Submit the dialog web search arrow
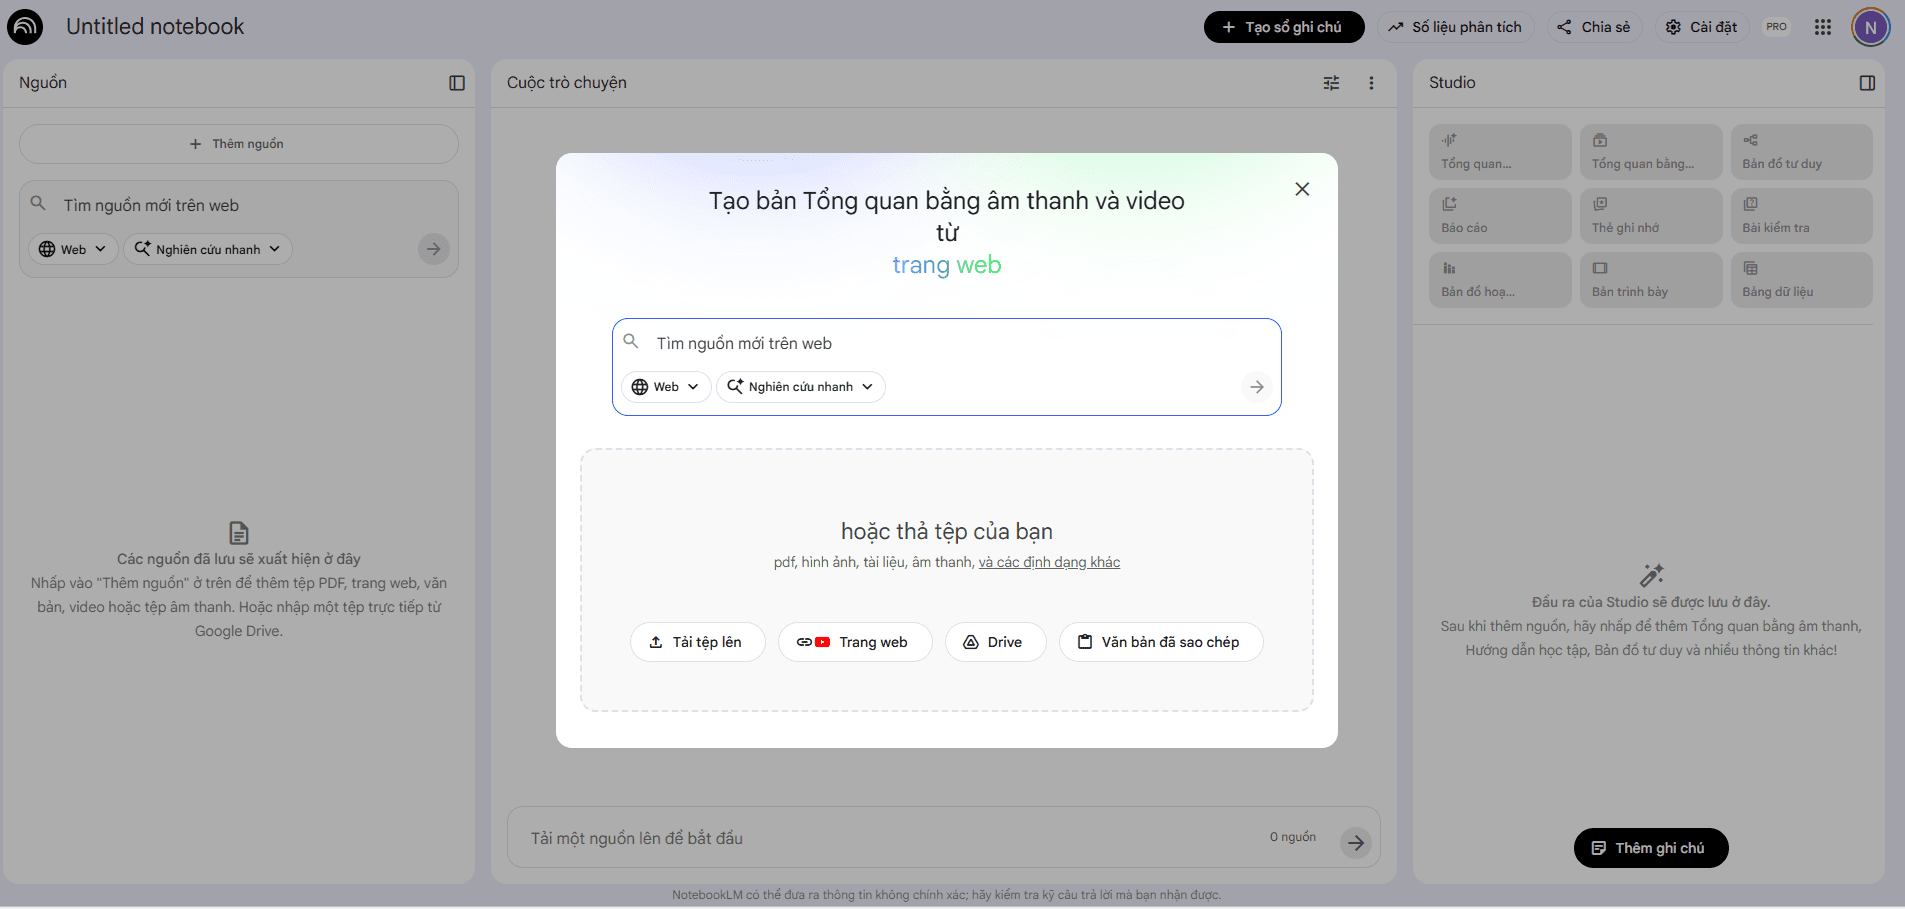This screenshot has width=1905, height=909. [1256, 387]
